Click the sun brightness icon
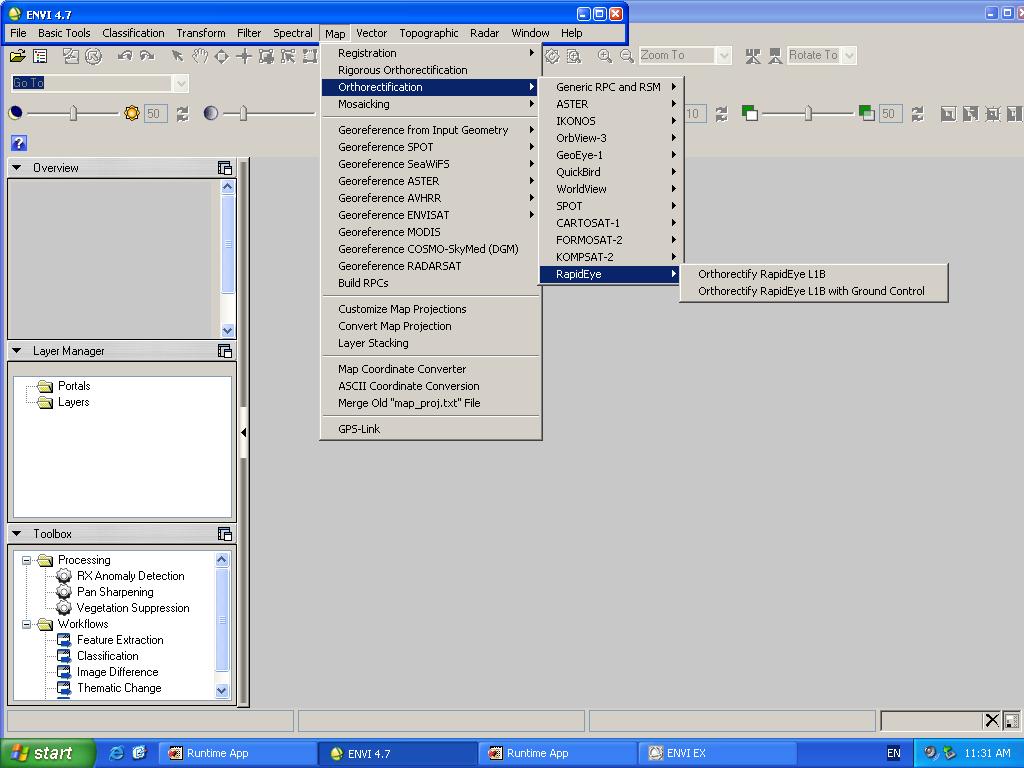The width and height of the screenshot is (1024, 768). (x=132, y=113)
